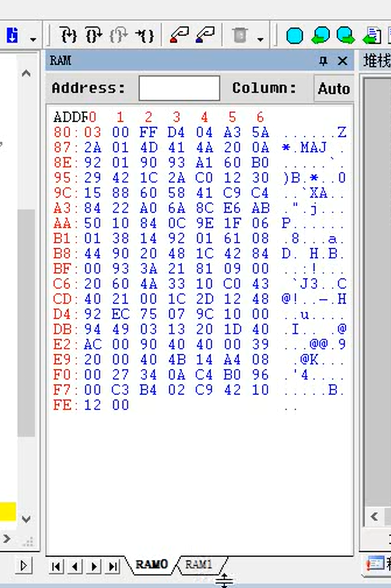Click scroll left arrow in stack panel

[x=374, y=516]
